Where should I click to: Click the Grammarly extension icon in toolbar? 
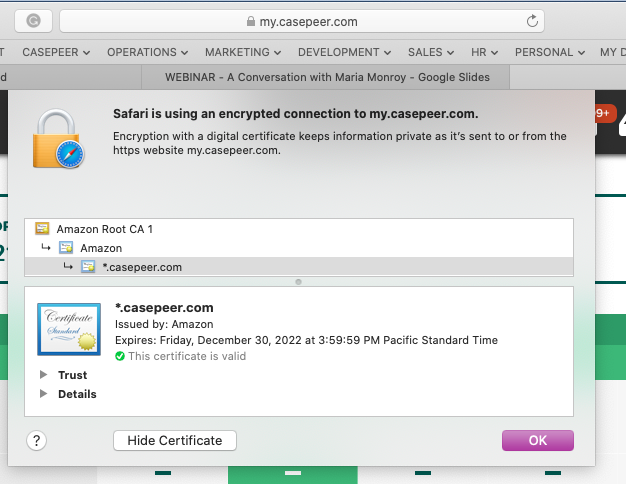(34, 21)
